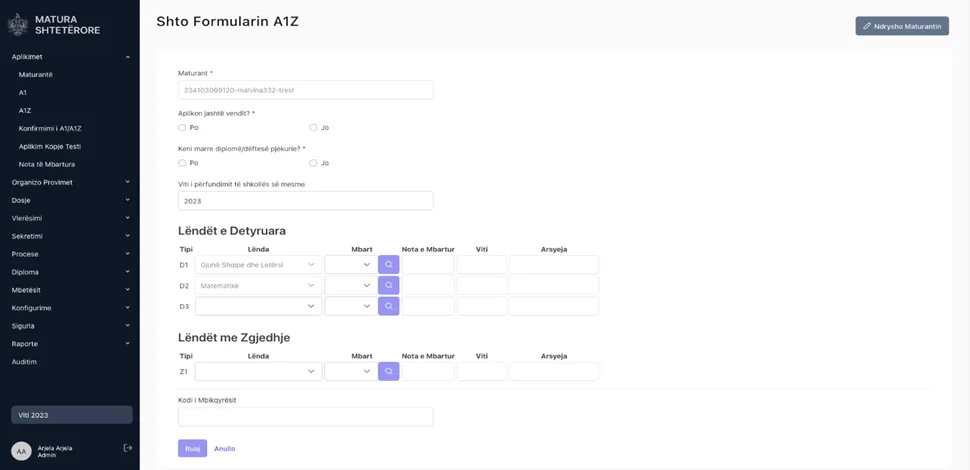Click the search icon in row D3
The width and height of the screenshot is (970, 470).
pyautogui.click(x=388, y=306)
